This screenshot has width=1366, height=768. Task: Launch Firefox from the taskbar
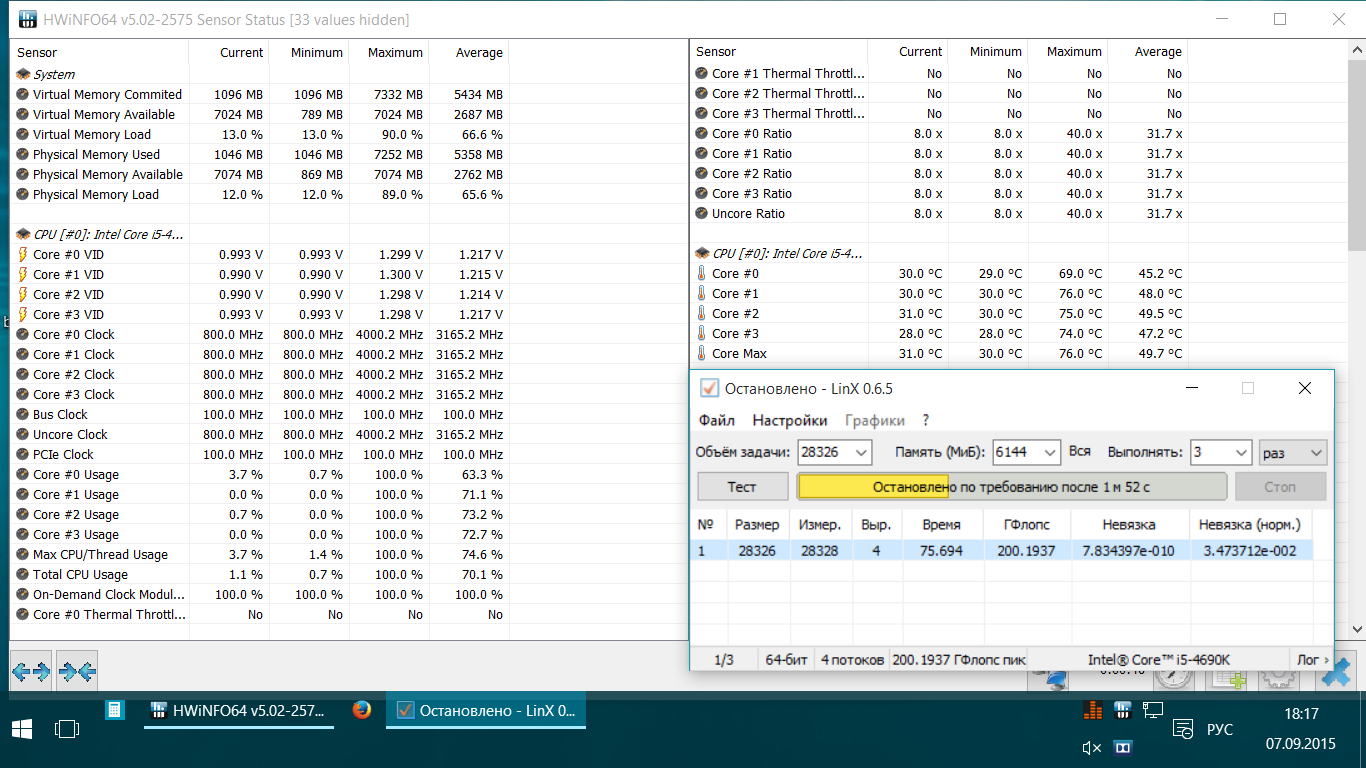(x=362, y=710)
